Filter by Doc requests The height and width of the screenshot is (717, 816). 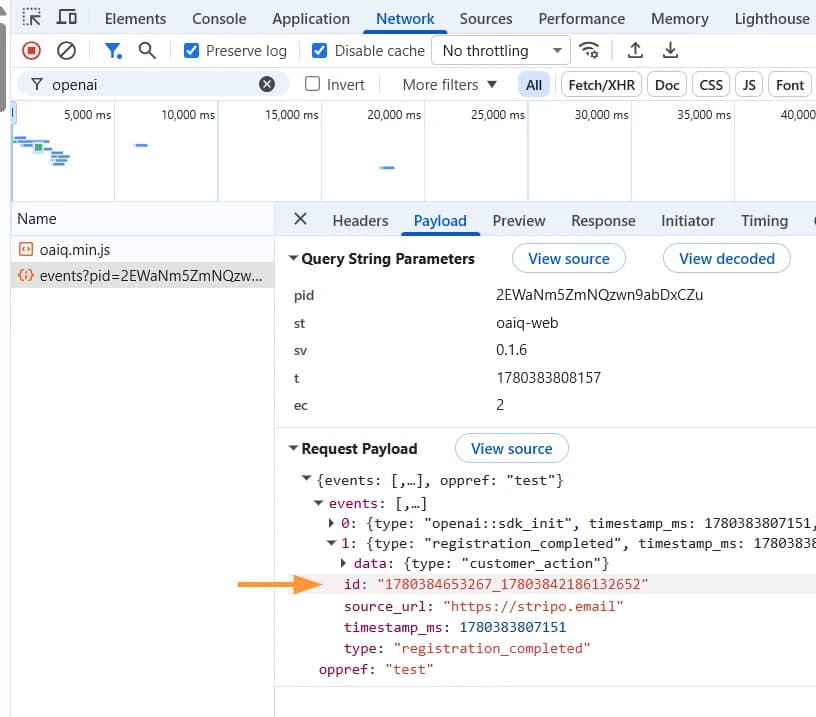pos(667,85)
